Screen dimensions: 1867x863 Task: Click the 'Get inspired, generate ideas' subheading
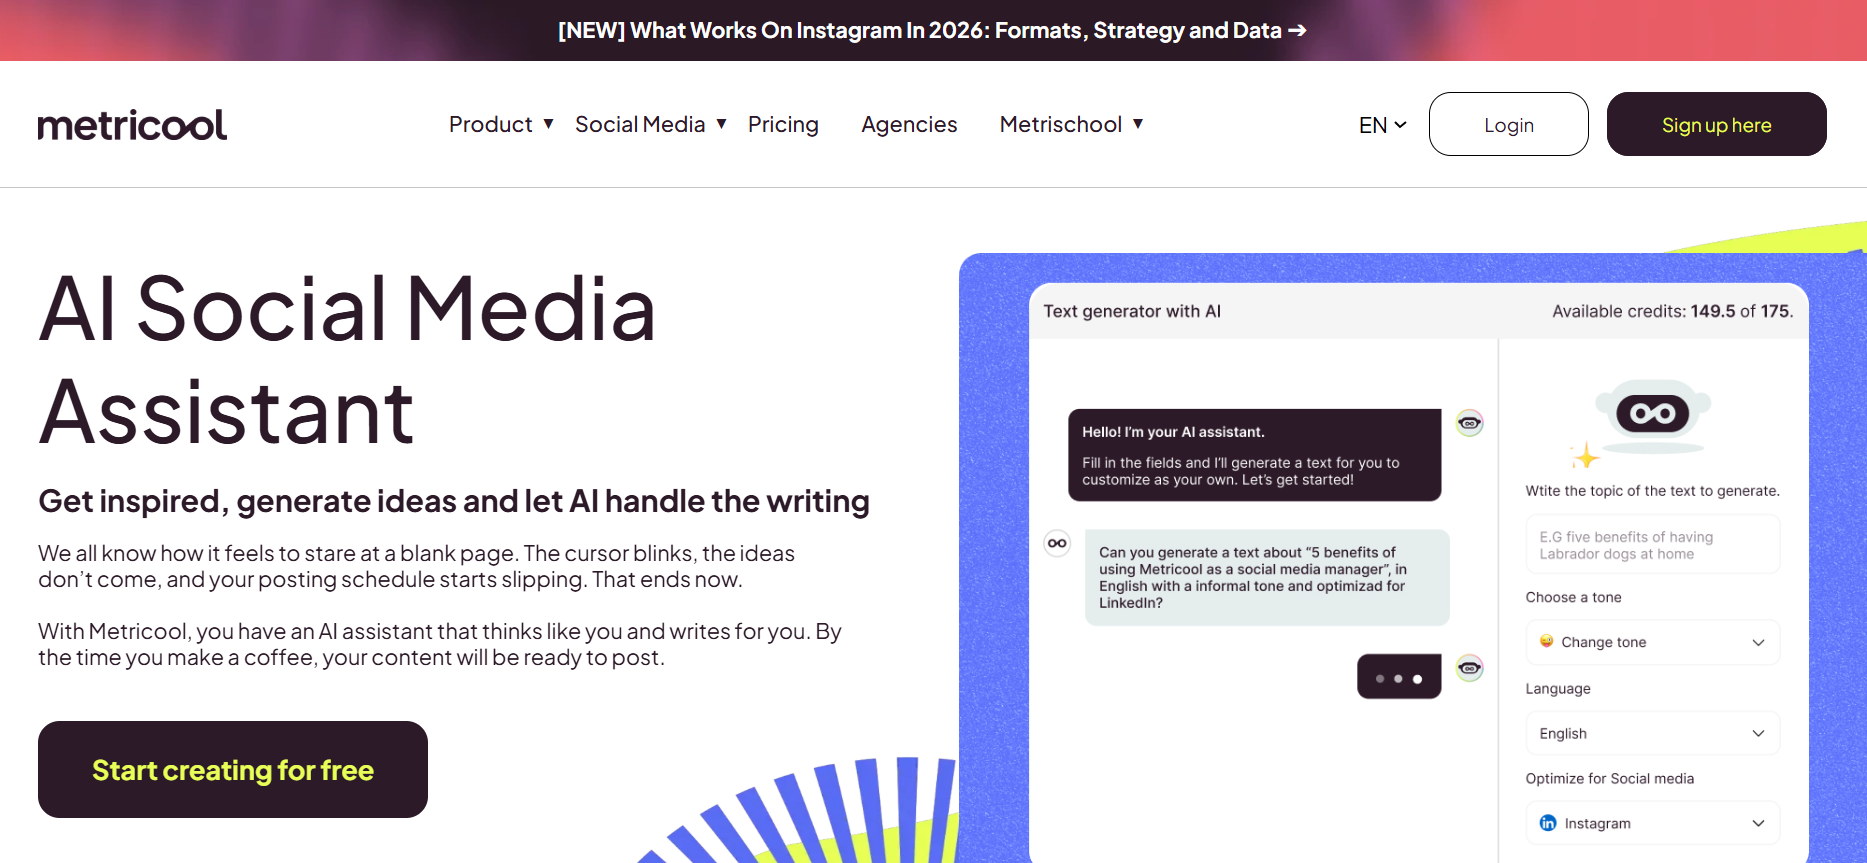pyautogui.click(x=454, y=501)
